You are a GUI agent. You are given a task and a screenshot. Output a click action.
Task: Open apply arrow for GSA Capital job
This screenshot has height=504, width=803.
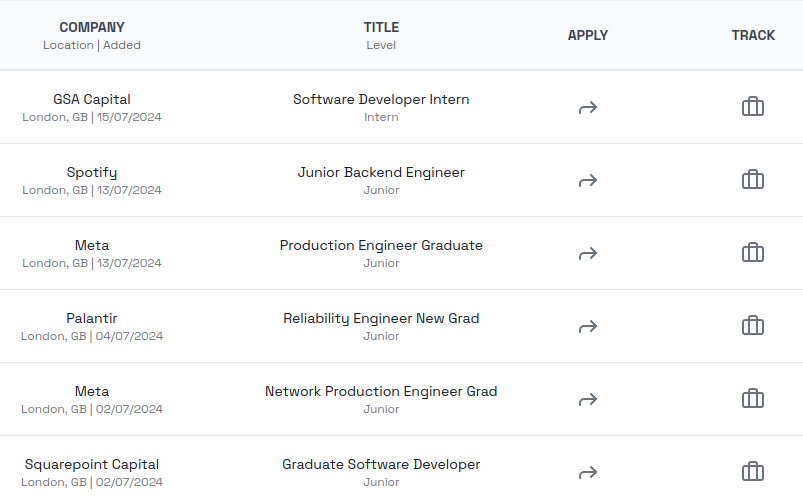[x=588, y=108]
